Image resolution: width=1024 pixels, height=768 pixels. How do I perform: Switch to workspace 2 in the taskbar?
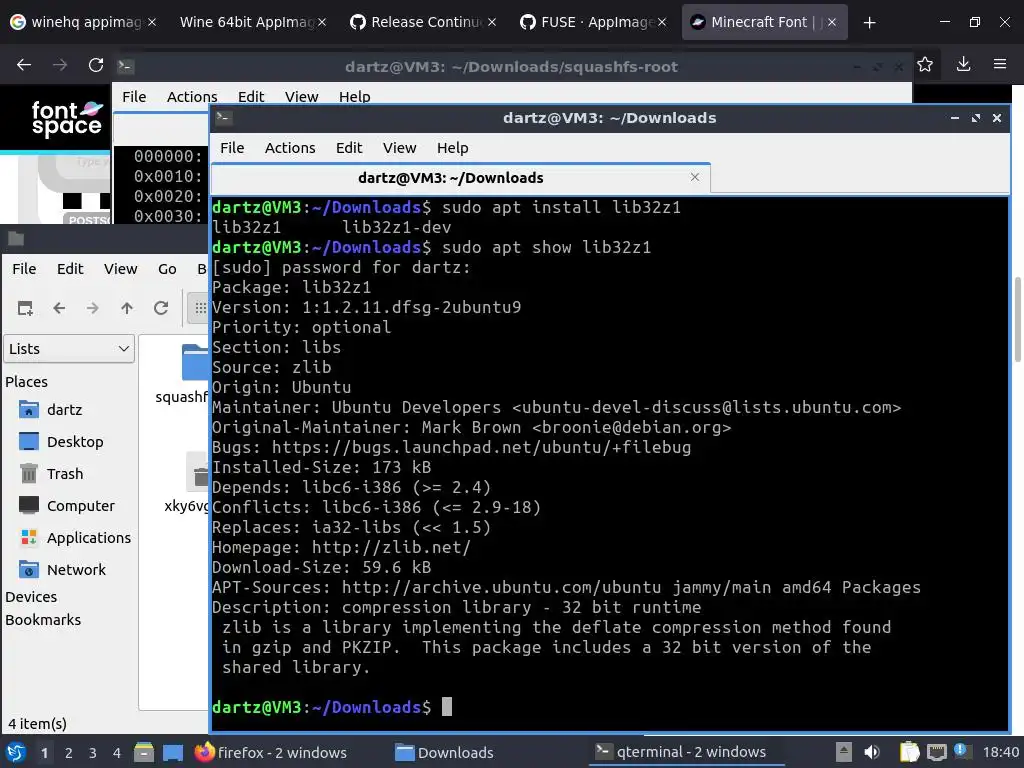pos(69,753)
